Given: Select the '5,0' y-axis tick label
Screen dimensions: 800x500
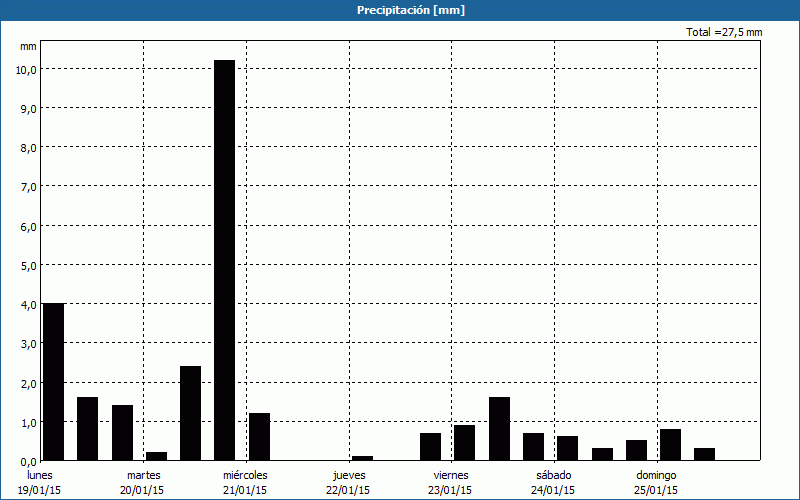Looking at the screenshot, I should pyautogui.click(x=27, y=265).
